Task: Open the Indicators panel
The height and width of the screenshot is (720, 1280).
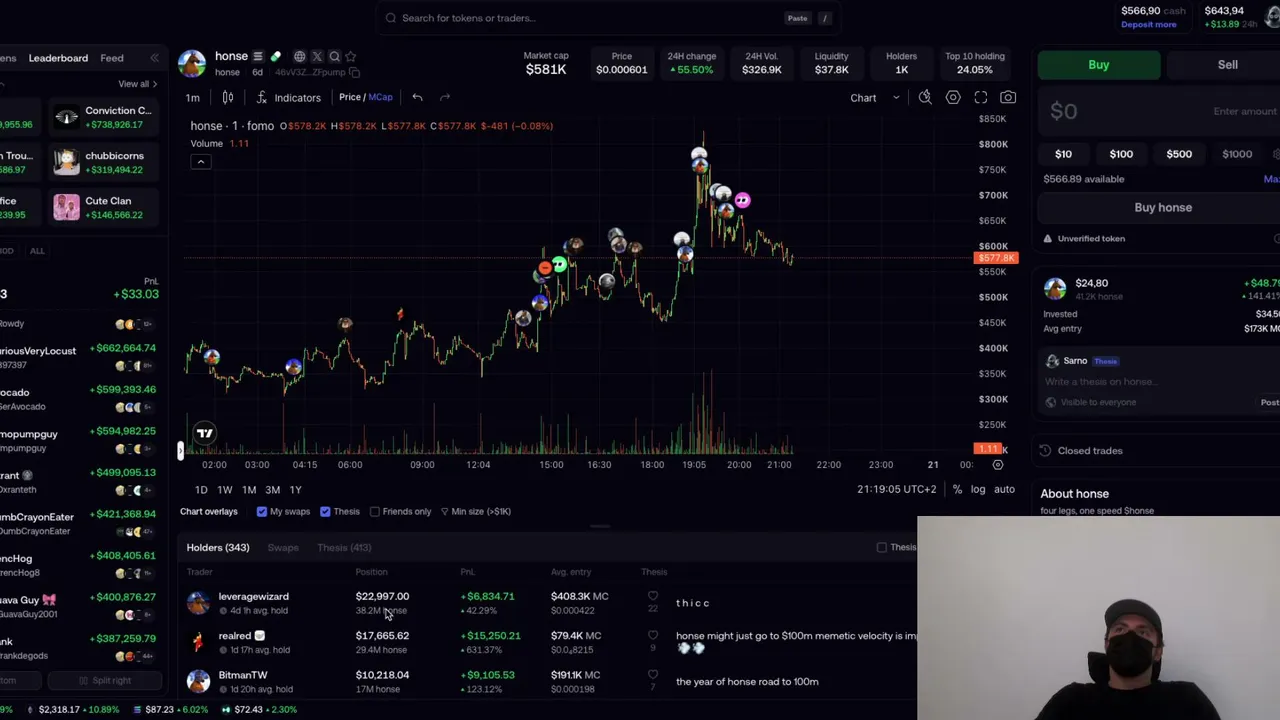Action: (x=288, y=97)
